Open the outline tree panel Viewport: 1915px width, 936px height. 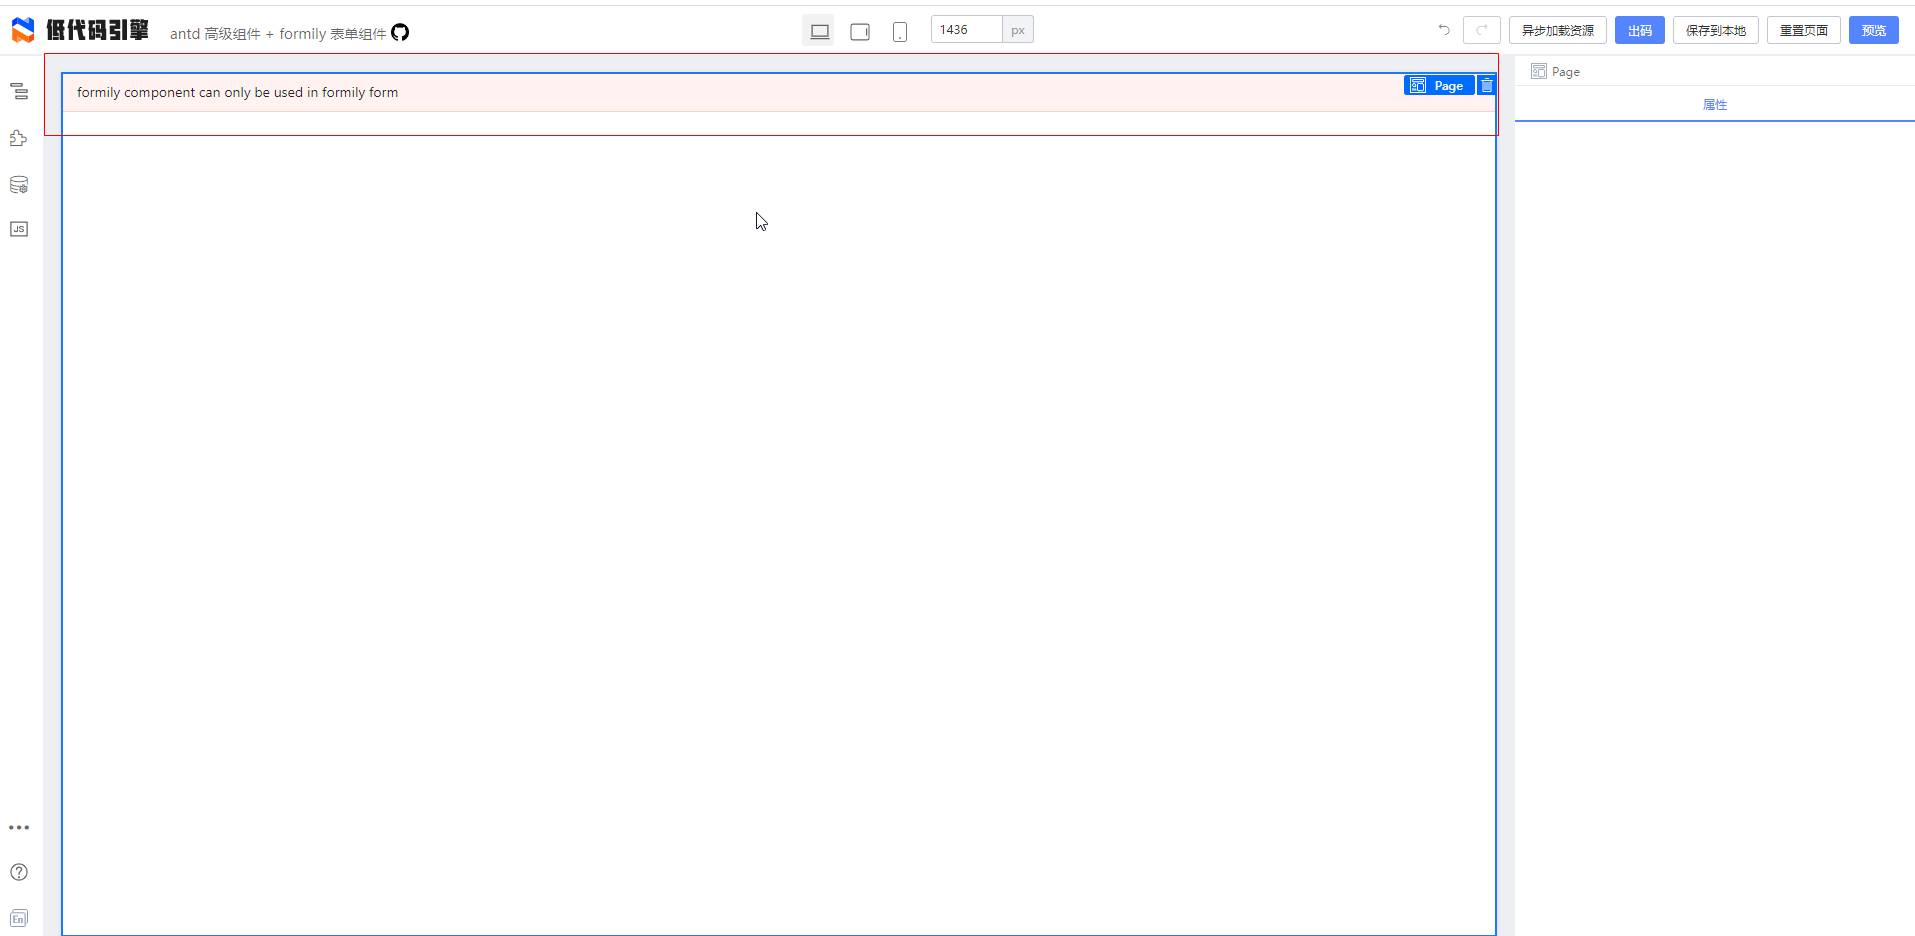click(18, 91)
